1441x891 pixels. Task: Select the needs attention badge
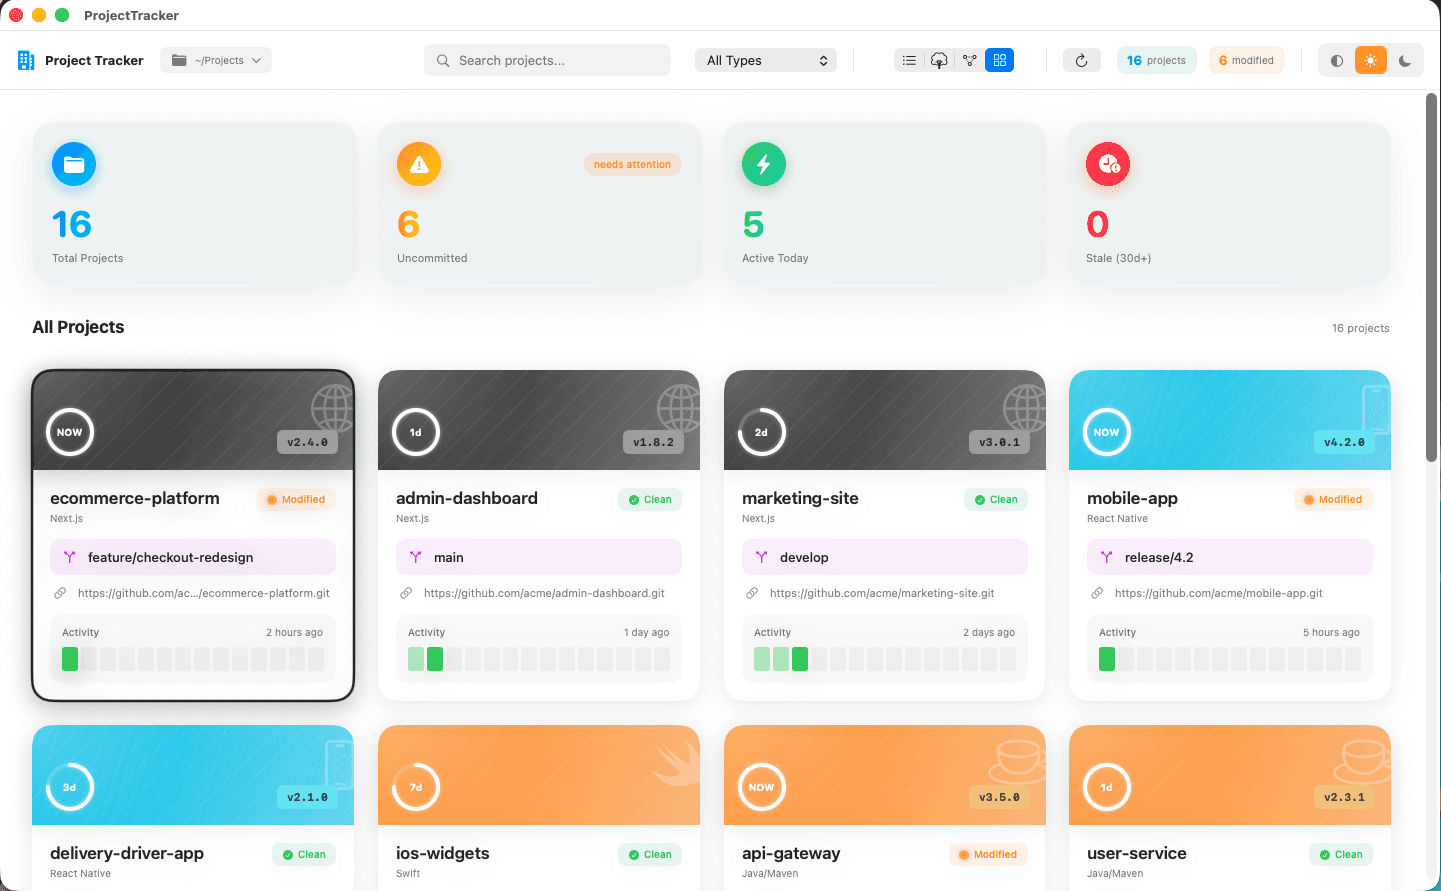coord(632,163)
